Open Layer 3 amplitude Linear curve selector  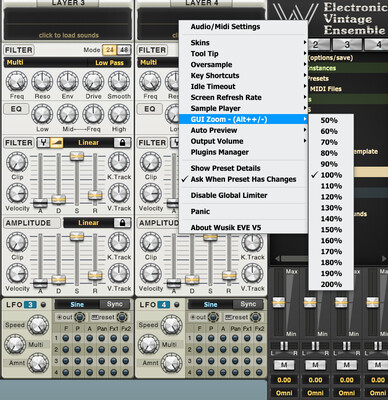88,223
